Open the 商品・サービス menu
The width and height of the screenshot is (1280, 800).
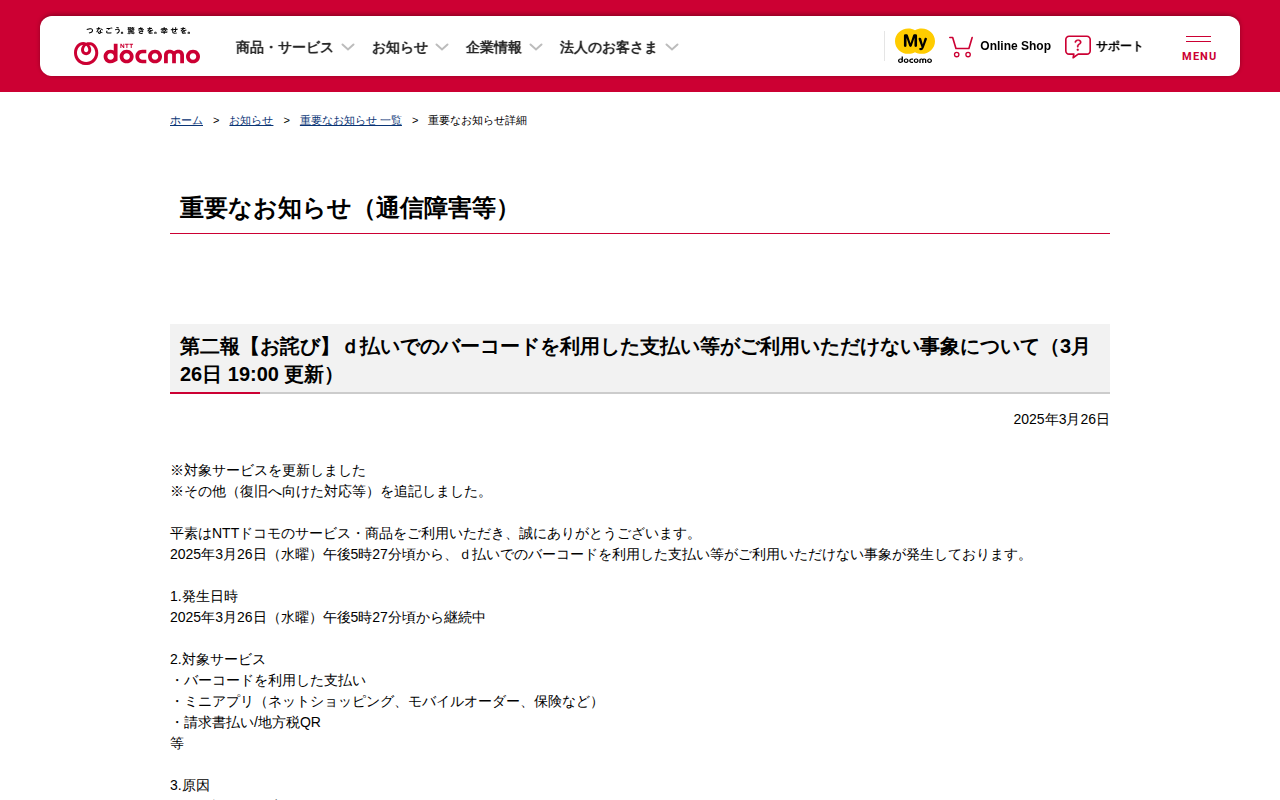coord(285,47)
